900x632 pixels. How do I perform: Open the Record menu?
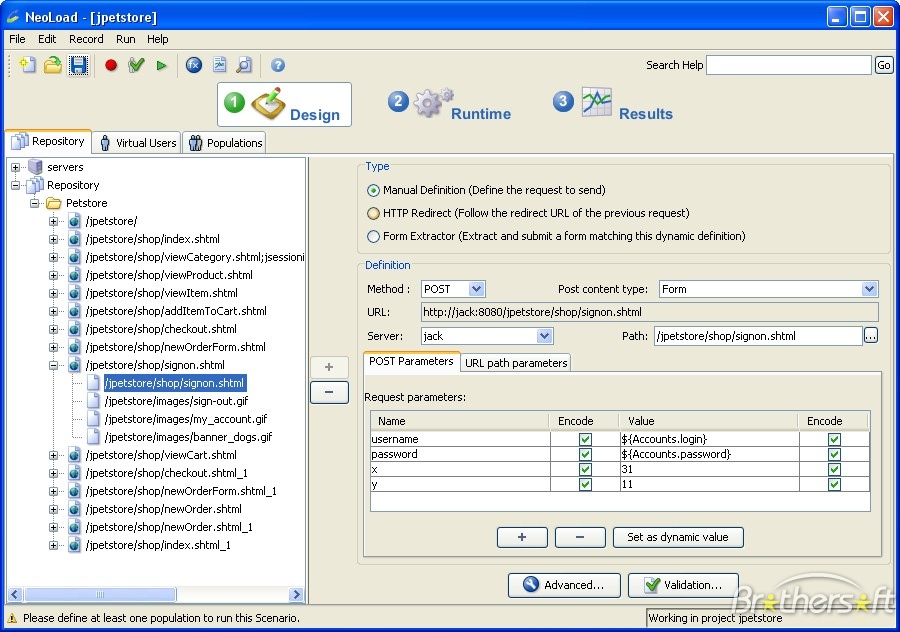point(86,39)
